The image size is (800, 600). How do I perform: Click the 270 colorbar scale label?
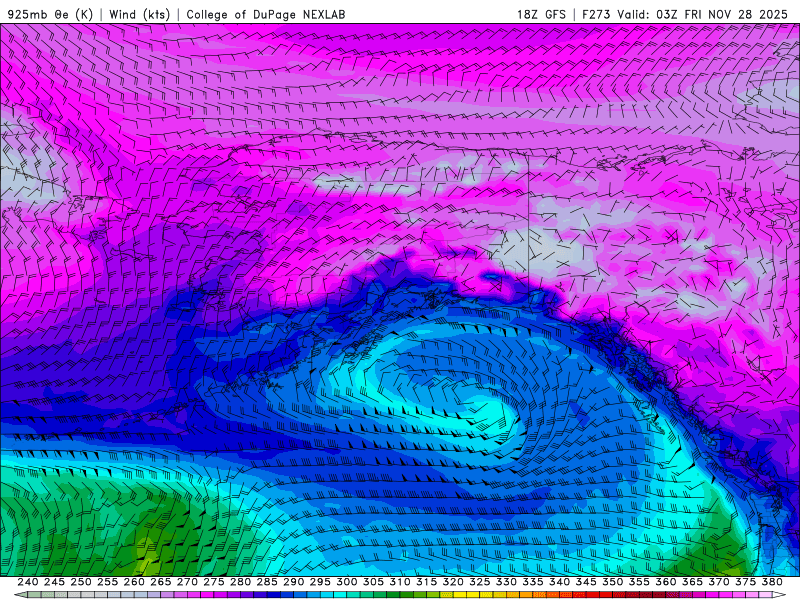pyautogui.click(x=187, y=582)
